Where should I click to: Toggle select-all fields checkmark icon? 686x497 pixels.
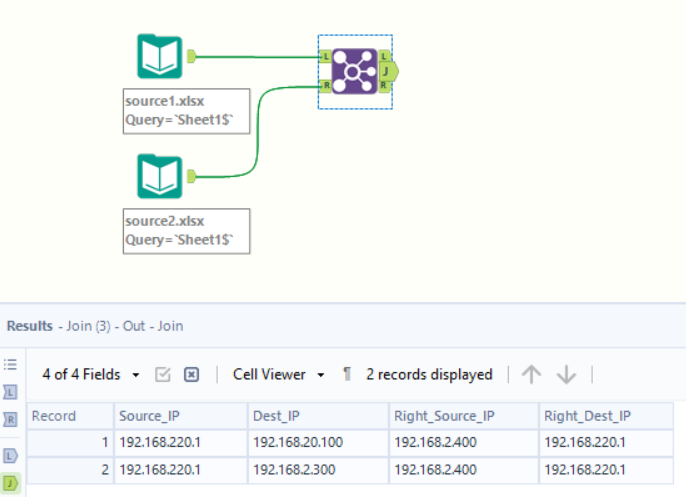click(163, 375)
